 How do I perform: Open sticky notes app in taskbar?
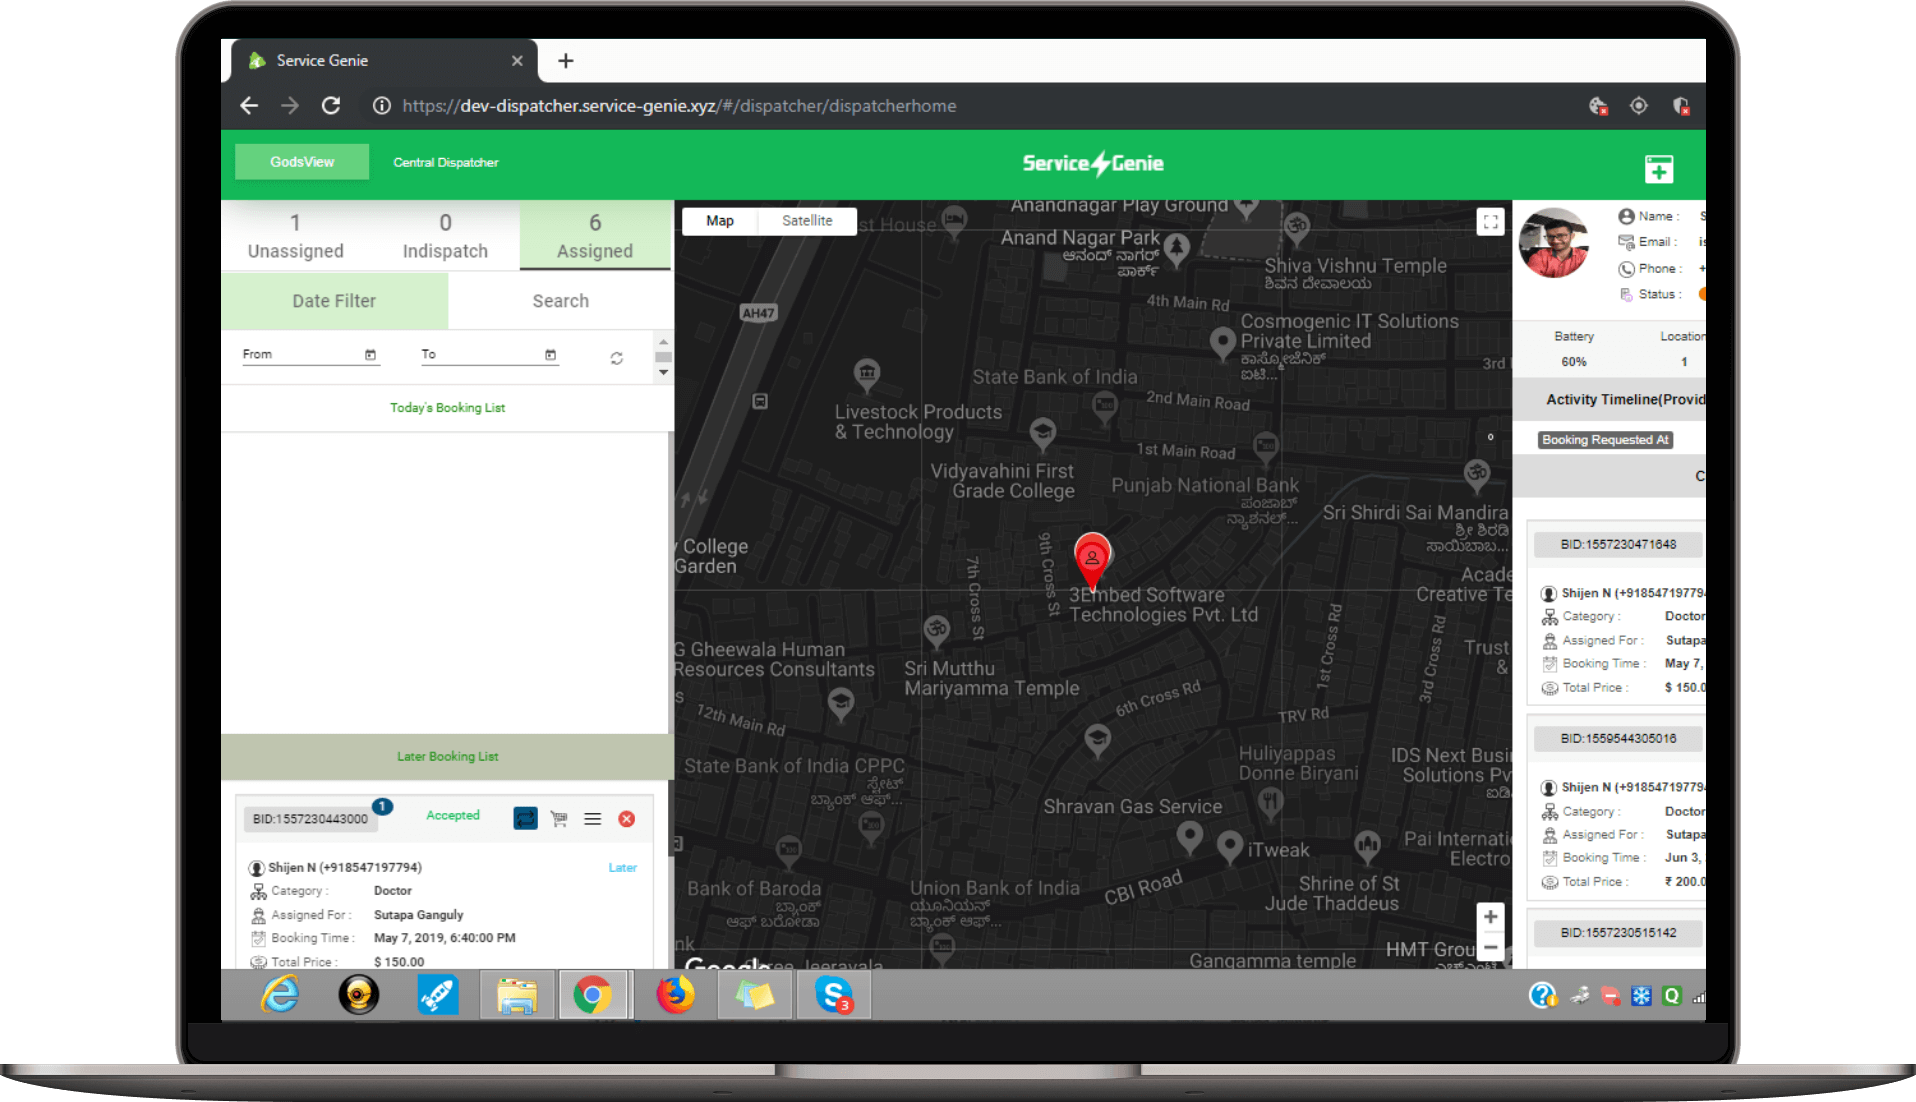click(x=755, y=995)
